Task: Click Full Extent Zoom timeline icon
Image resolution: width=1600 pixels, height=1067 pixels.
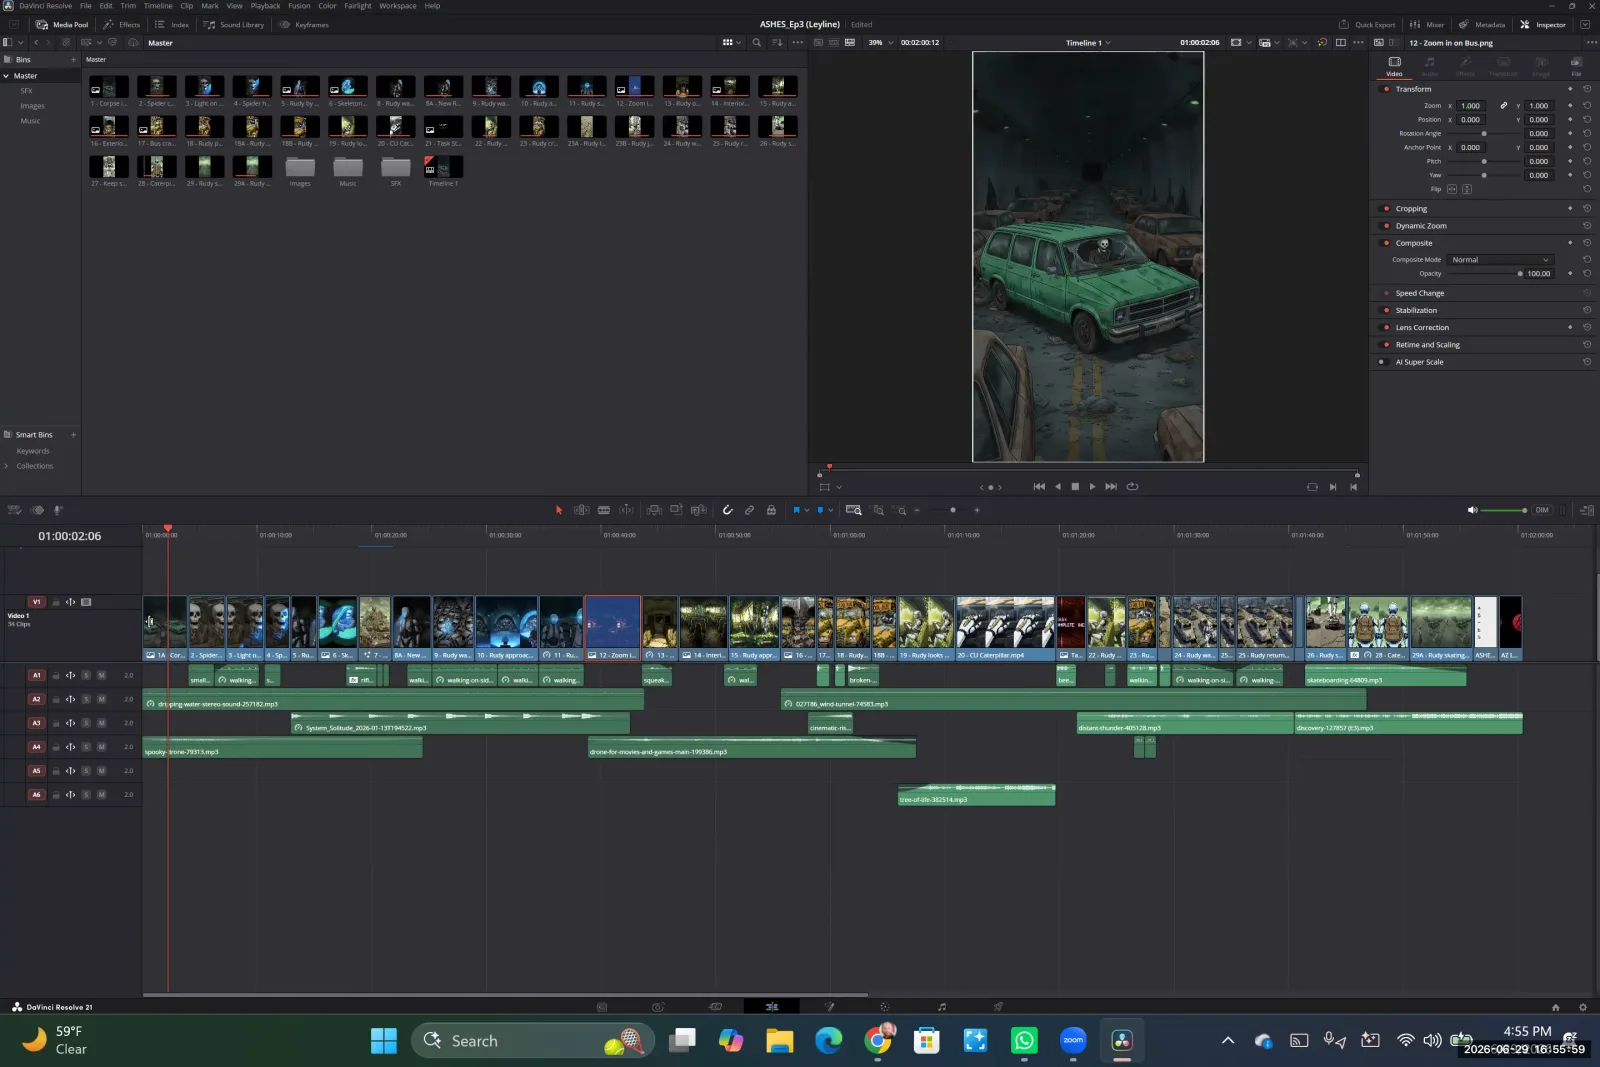Action: click(853, 510)
